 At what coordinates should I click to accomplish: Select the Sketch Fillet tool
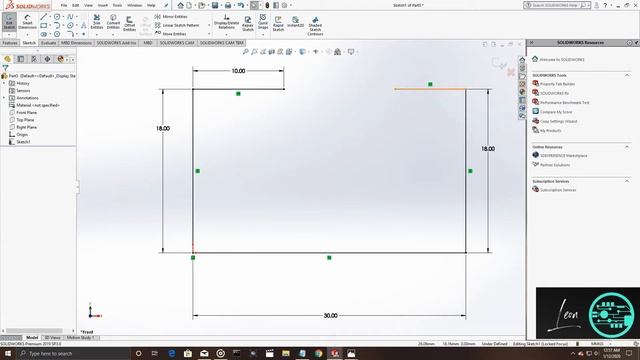pos(70,34)
